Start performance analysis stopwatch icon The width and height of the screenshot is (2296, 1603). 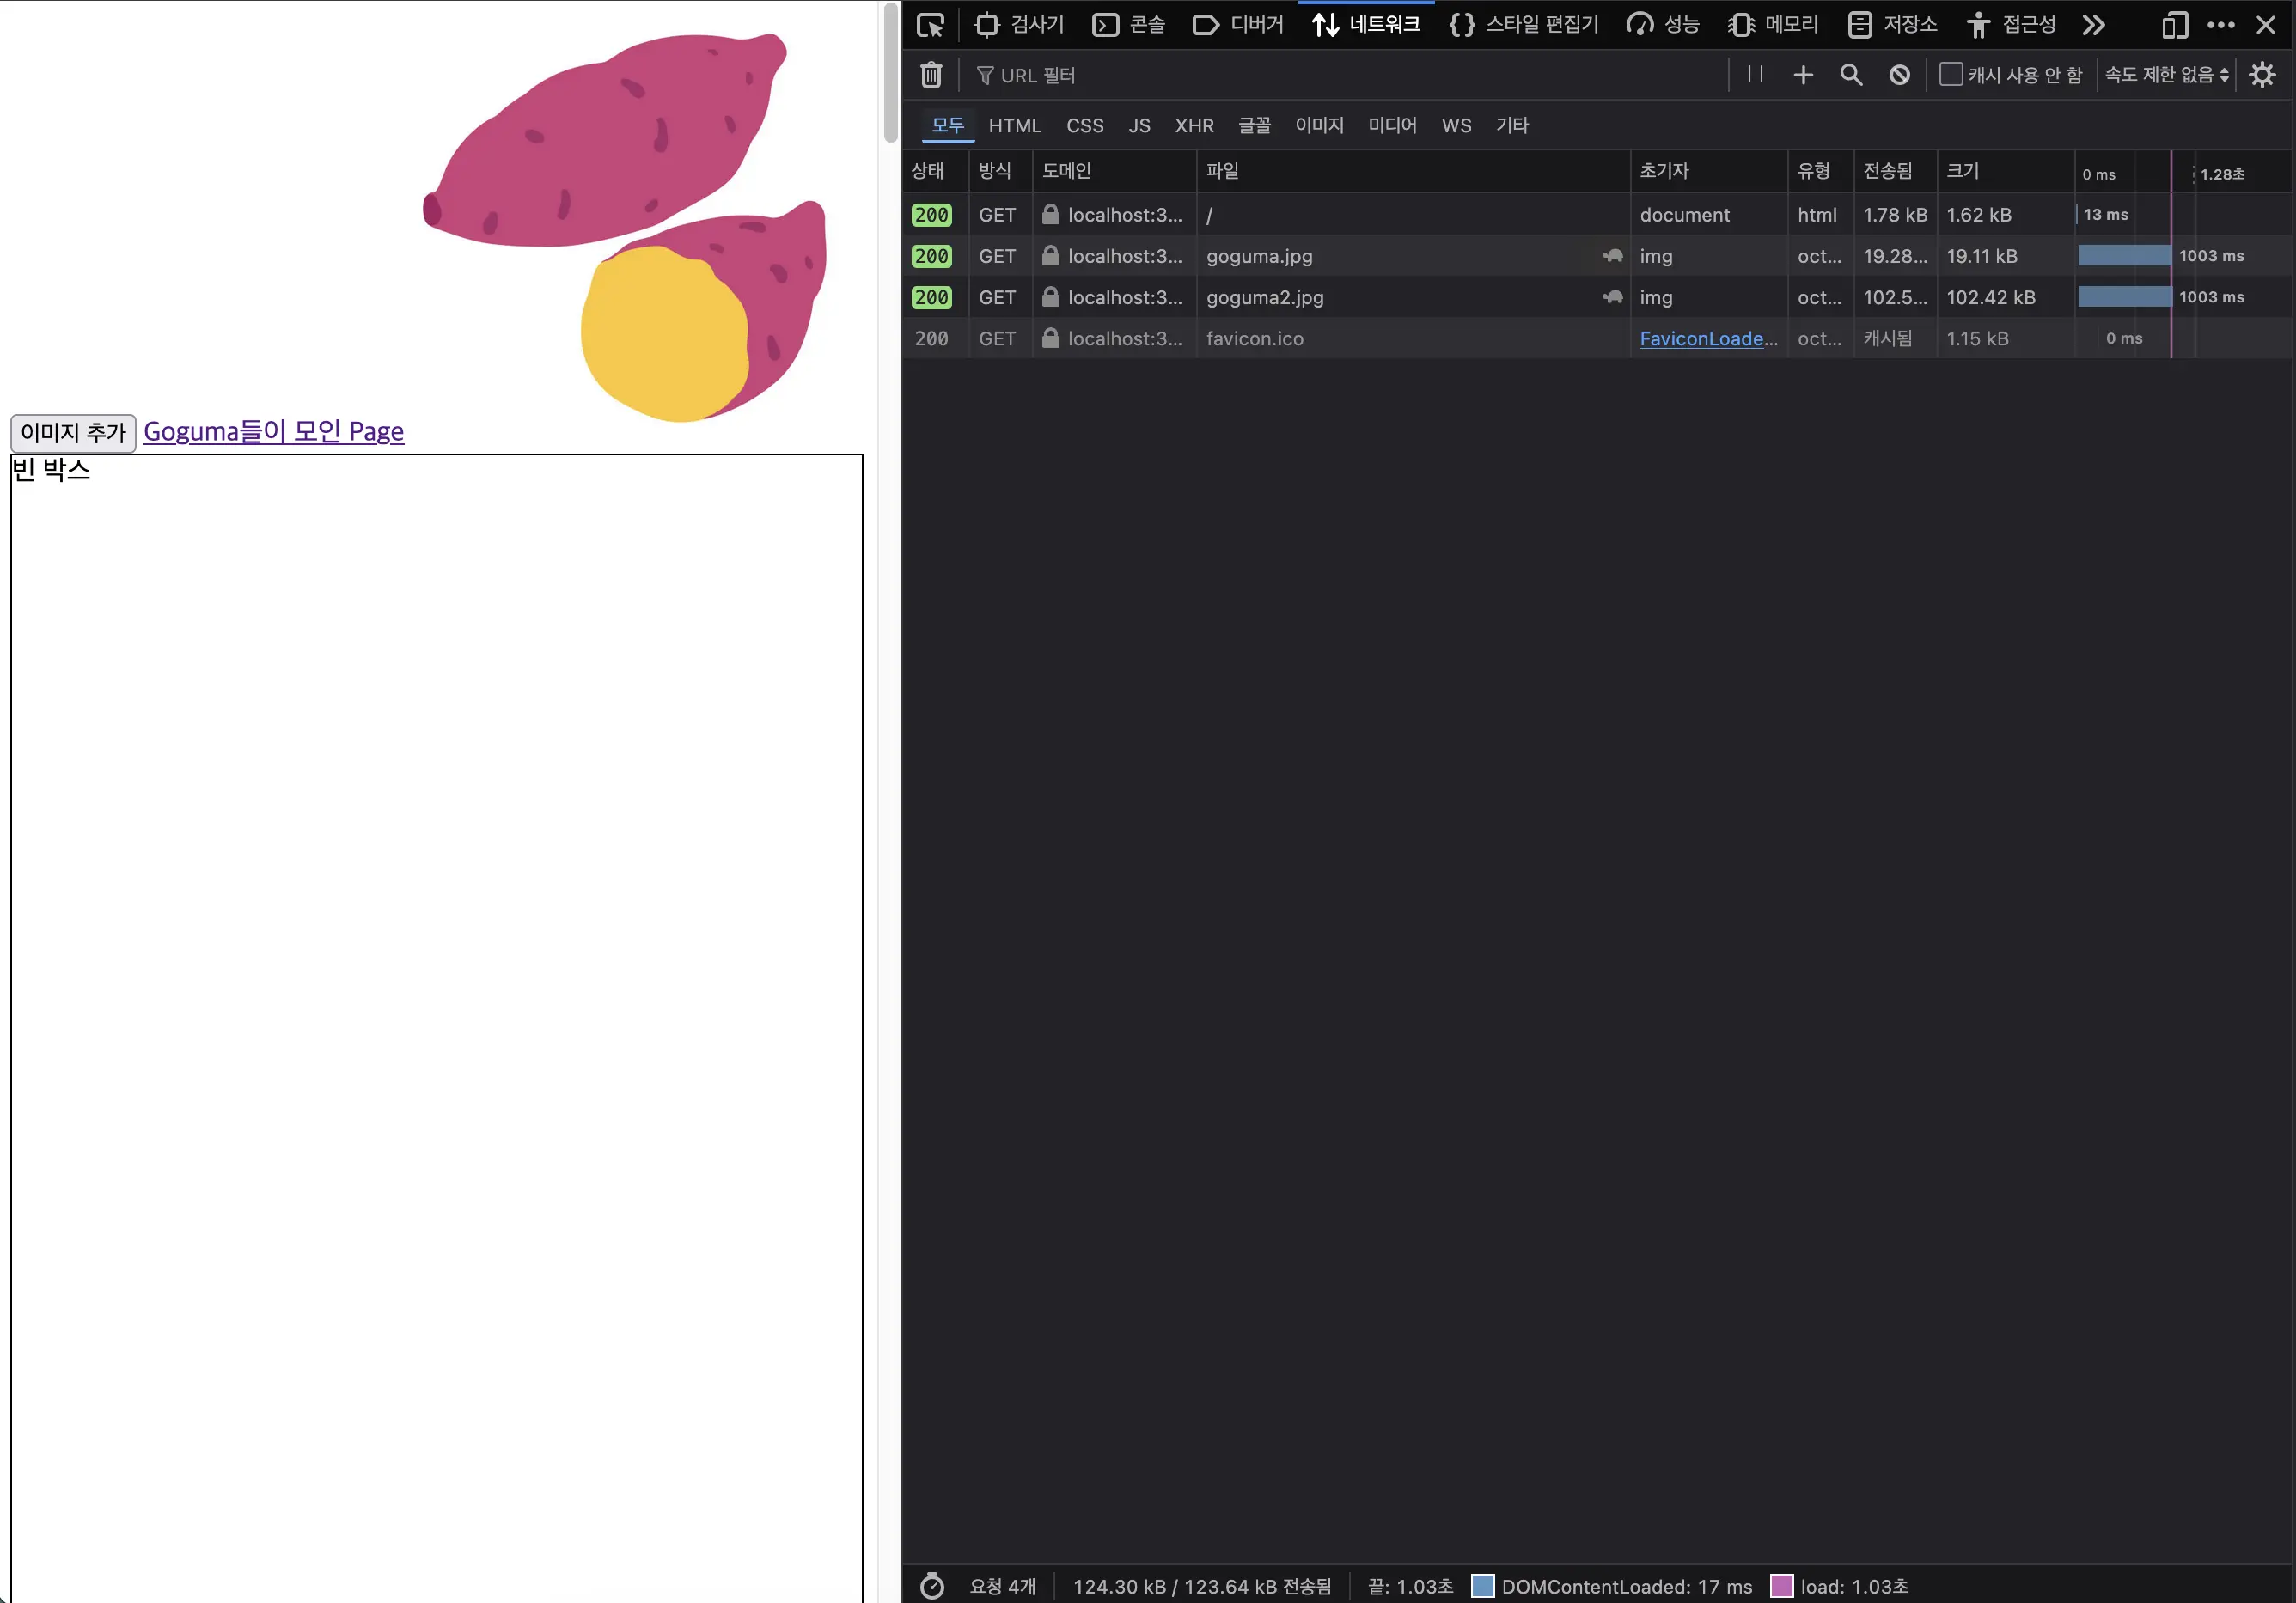pyautogui.click(x=931, y=1586)
